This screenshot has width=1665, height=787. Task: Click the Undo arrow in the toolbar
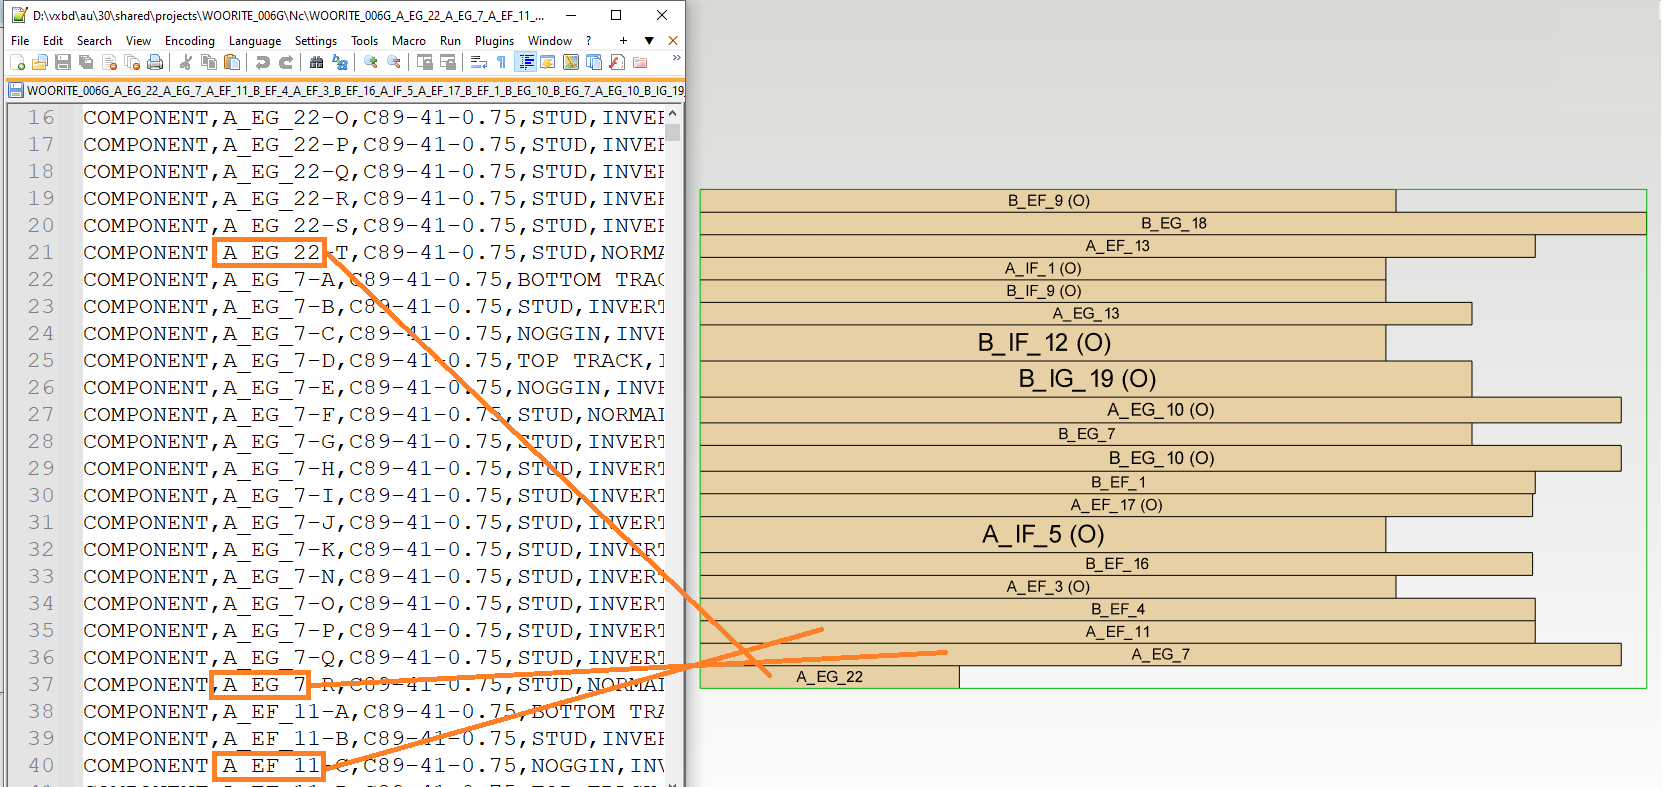[x=262, y=63]
